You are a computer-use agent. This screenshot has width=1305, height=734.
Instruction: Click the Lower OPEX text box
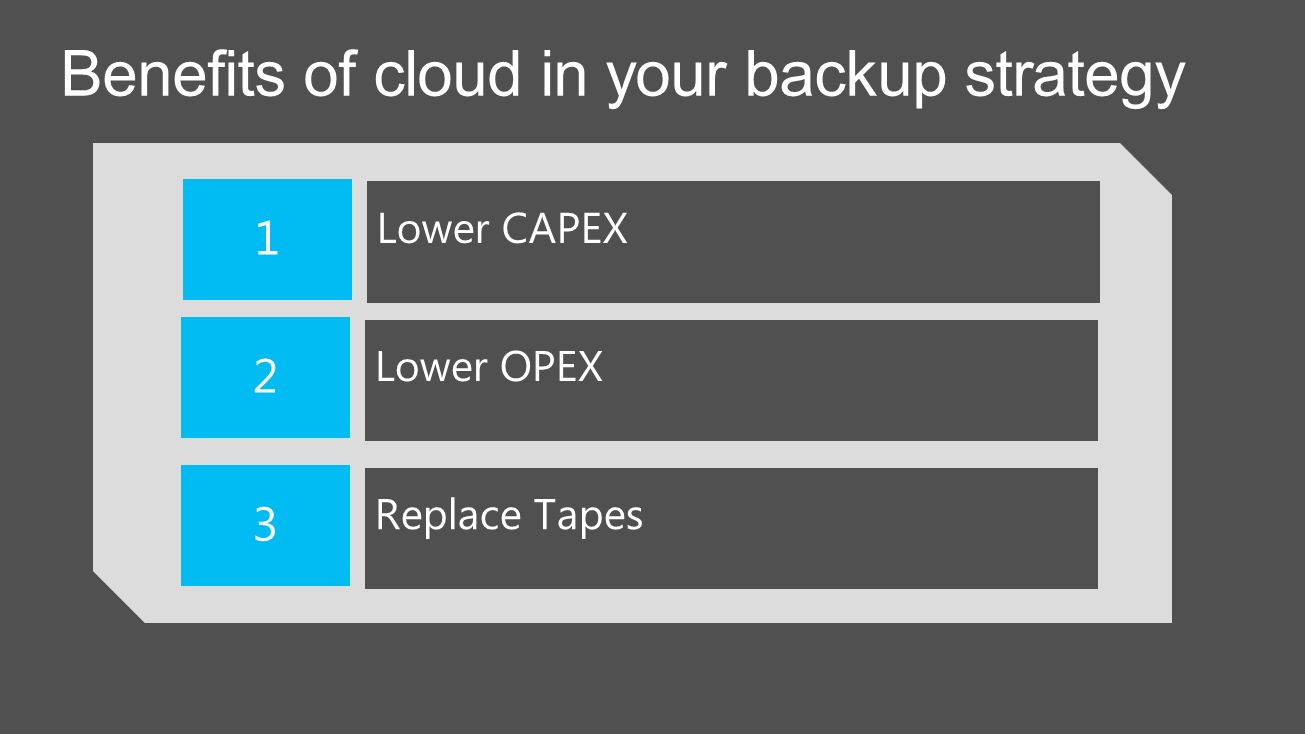(x=731, y=380)
